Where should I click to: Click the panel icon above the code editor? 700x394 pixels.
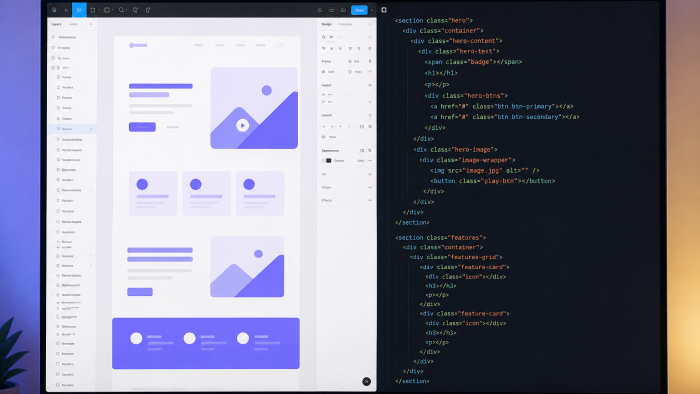click(x=384, y=9)
